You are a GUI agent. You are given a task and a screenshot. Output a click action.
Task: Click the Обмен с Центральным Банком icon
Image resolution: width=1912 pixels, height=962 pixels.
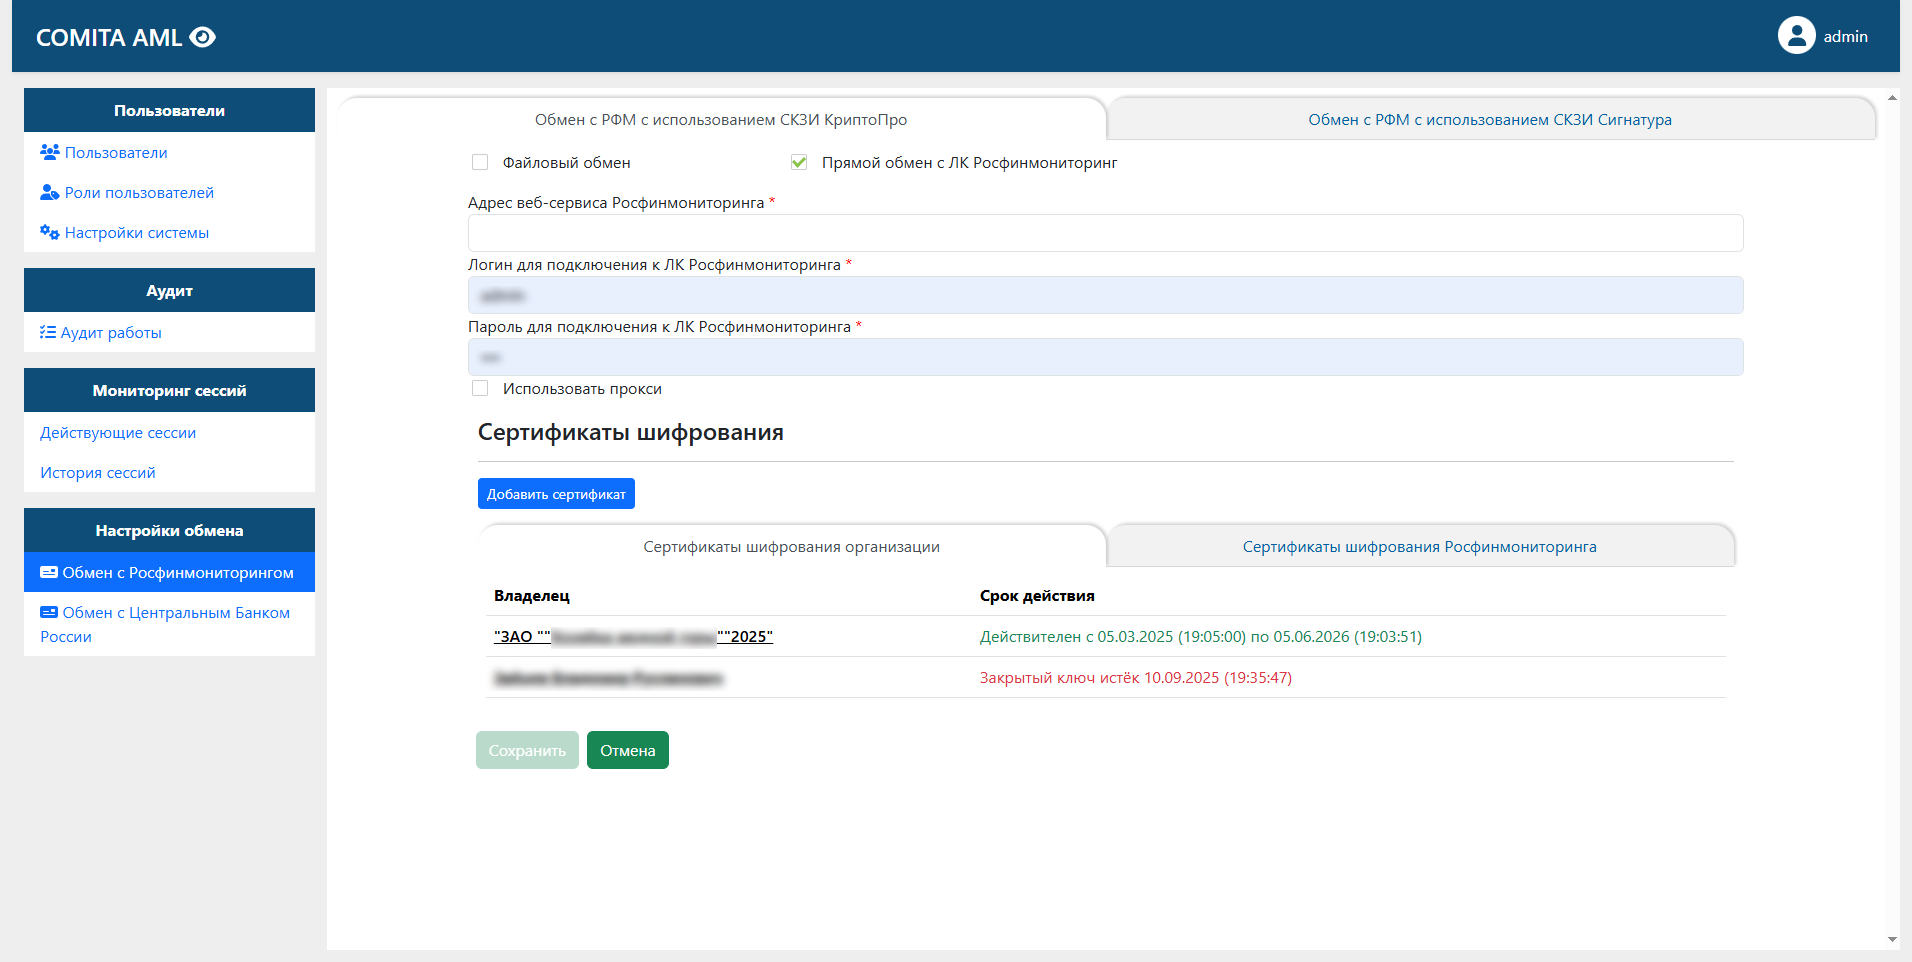coord(48,612)
